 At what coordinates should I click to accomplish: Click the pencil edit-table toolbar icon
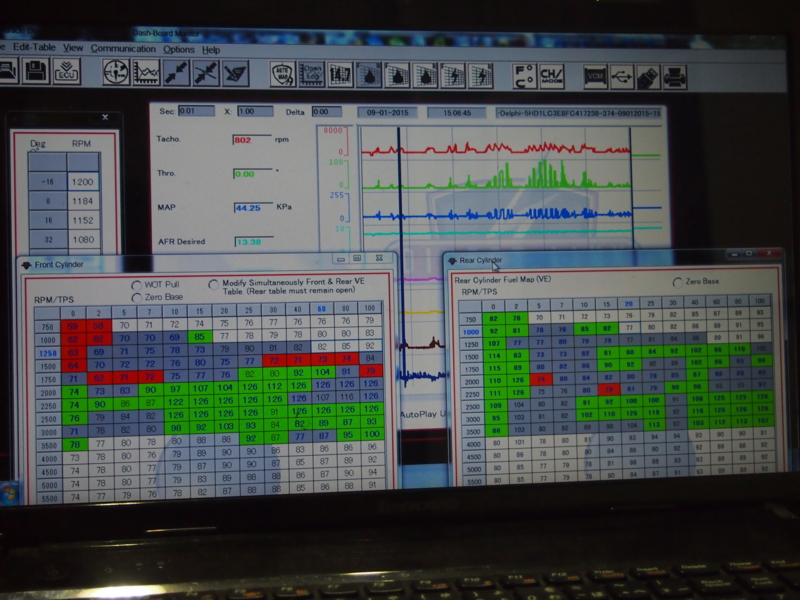(x=236, y=74)
